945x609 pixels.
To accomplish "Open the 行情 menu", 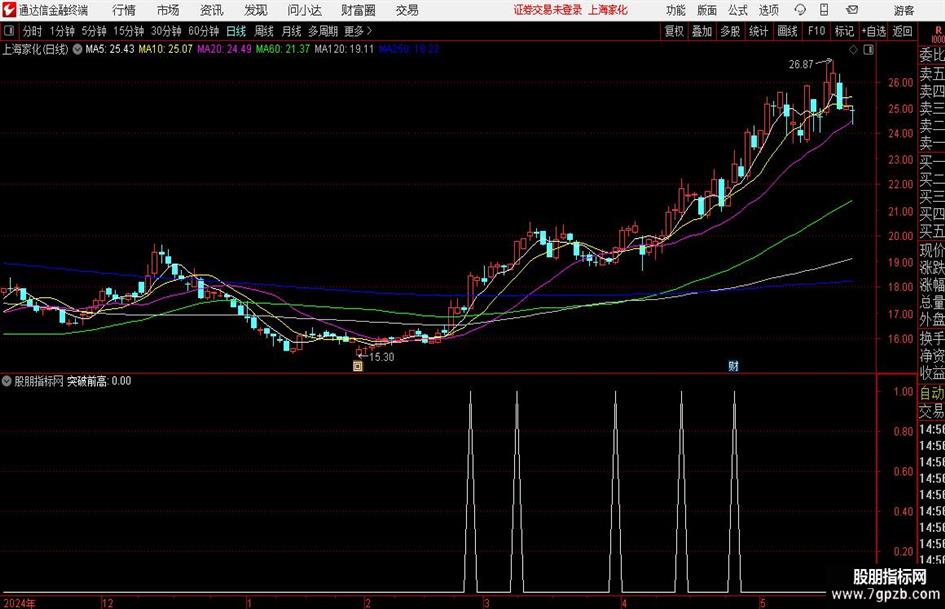I will point(124,10).
